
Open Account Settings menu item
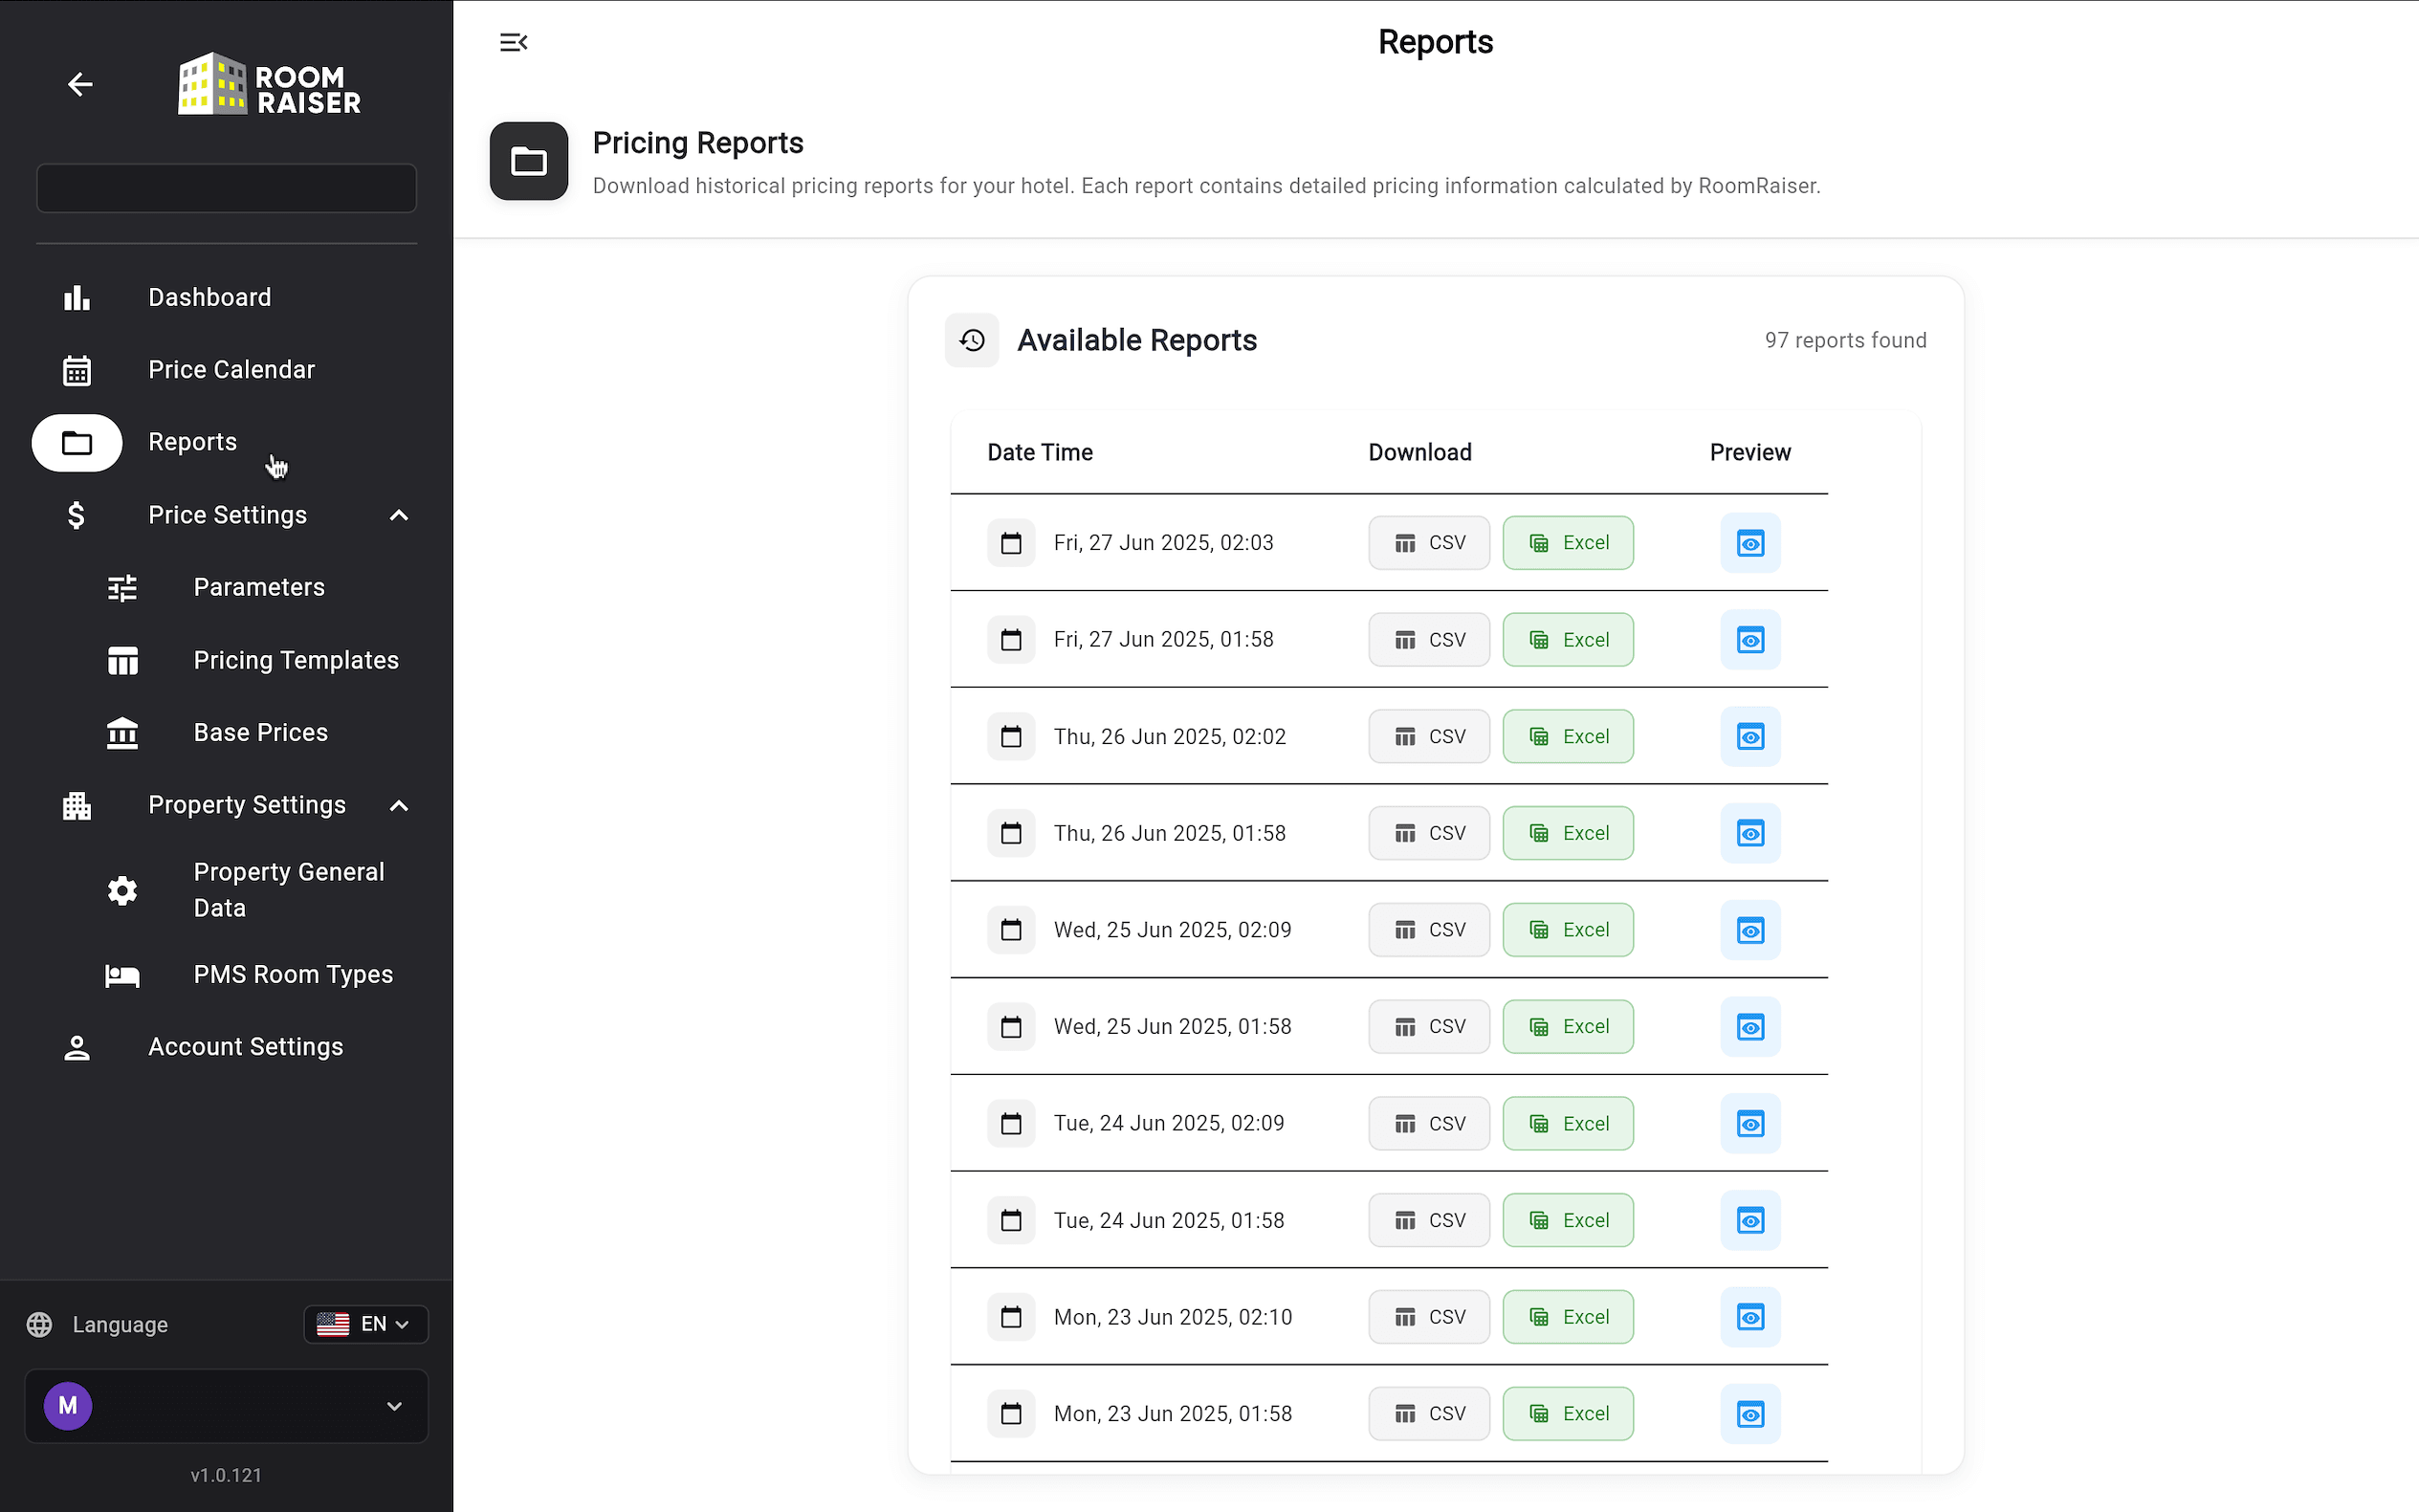245,1047
